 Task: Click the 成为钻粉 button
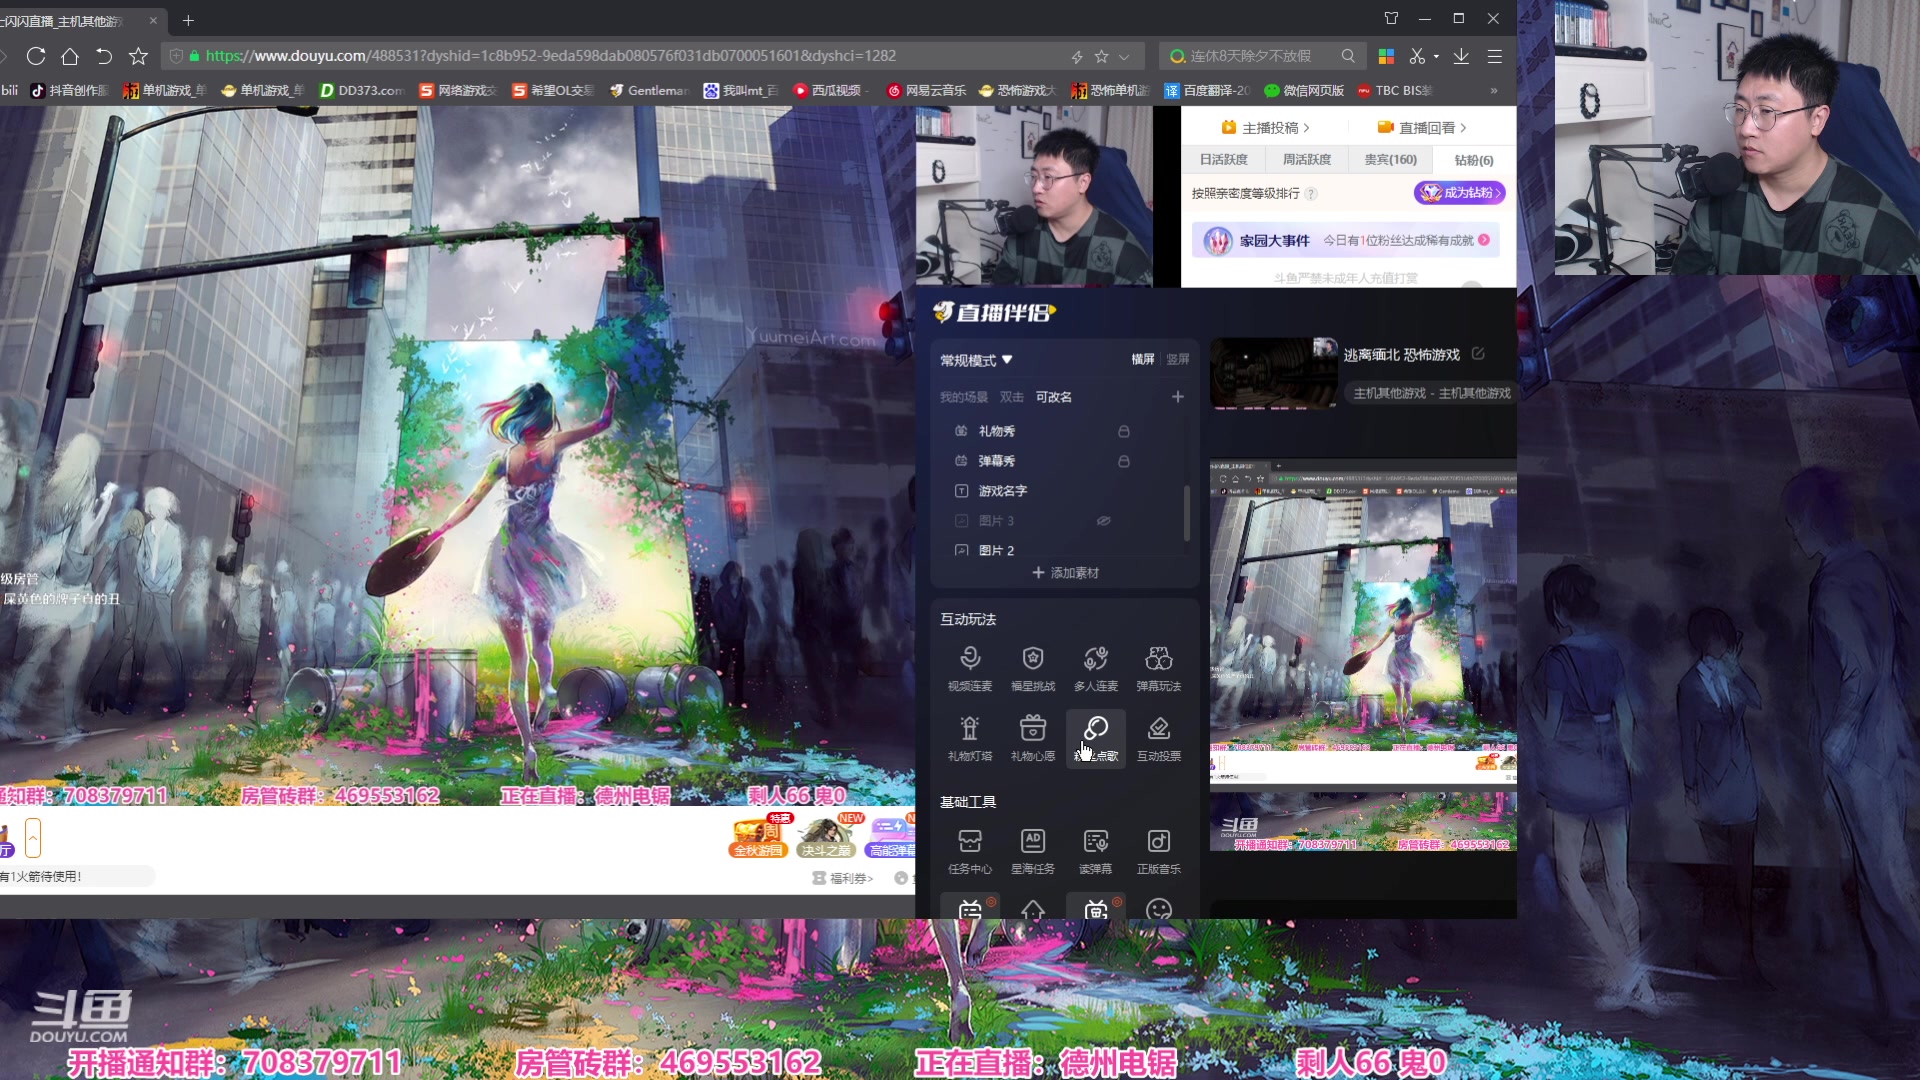point(1460,193)
